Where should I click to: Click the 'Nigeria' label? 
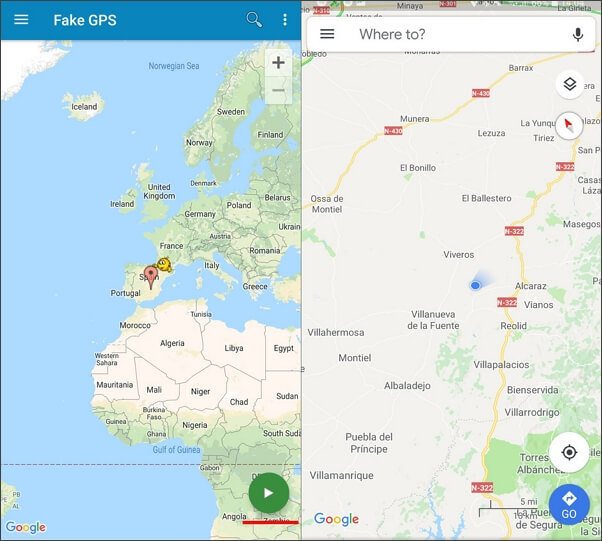pos(195,425)
